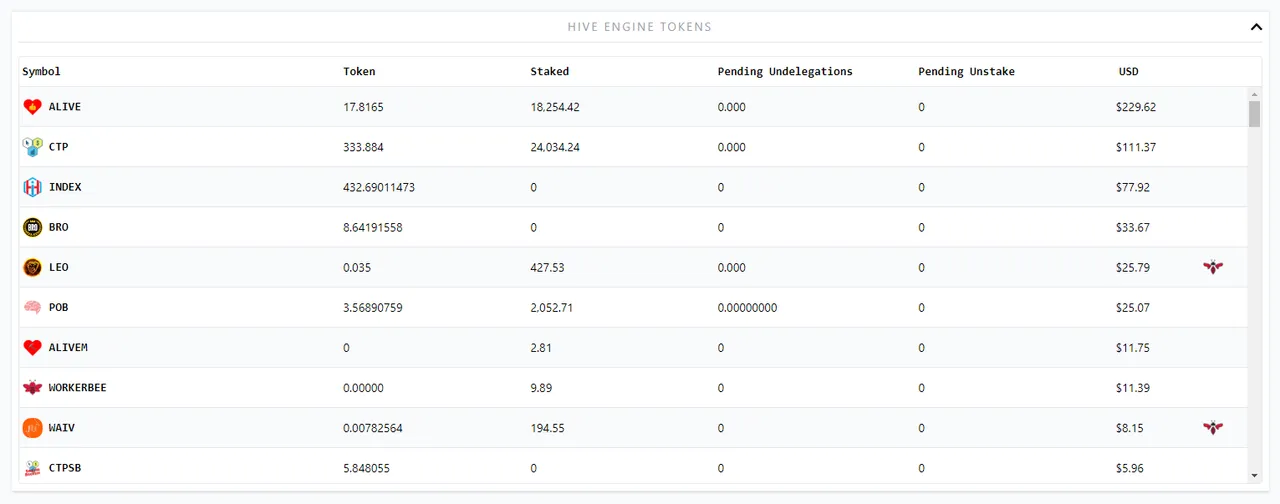Click the LEO lion token icon
This screenshot has width=1280, height=504.
tap(32, 267)
